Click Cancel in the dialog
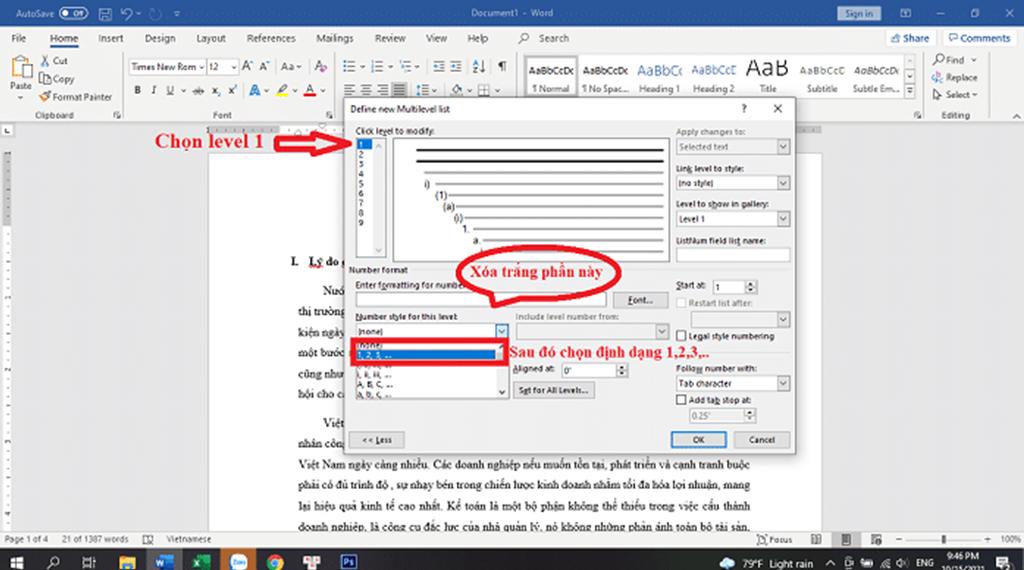 761,439
